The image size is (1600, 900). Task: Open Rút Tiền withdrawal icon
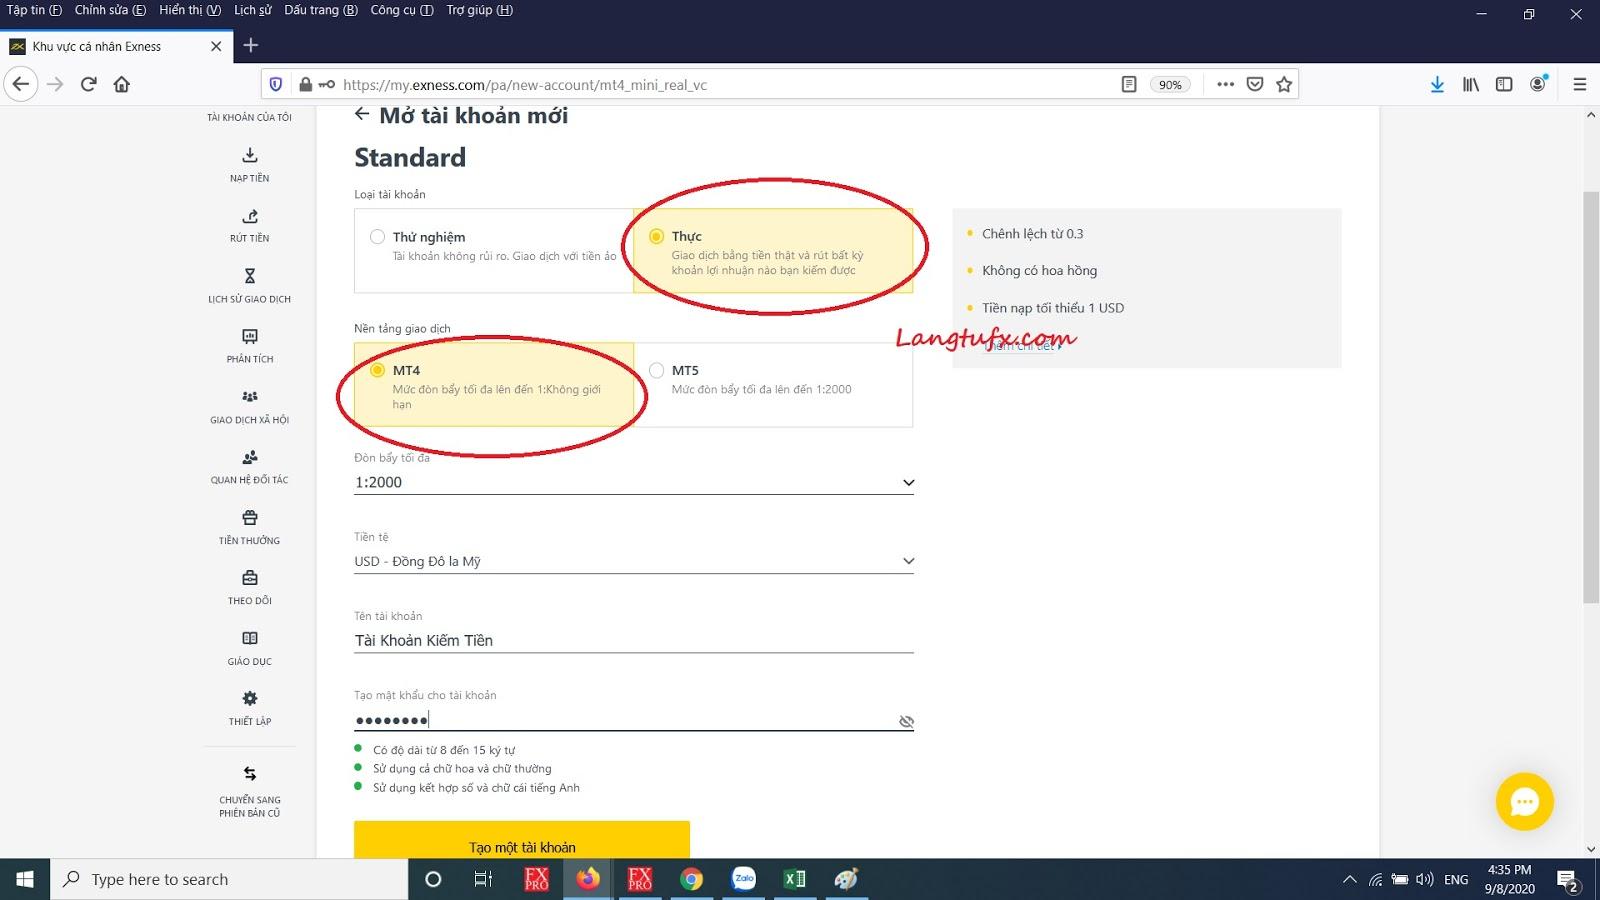point(250,216)
